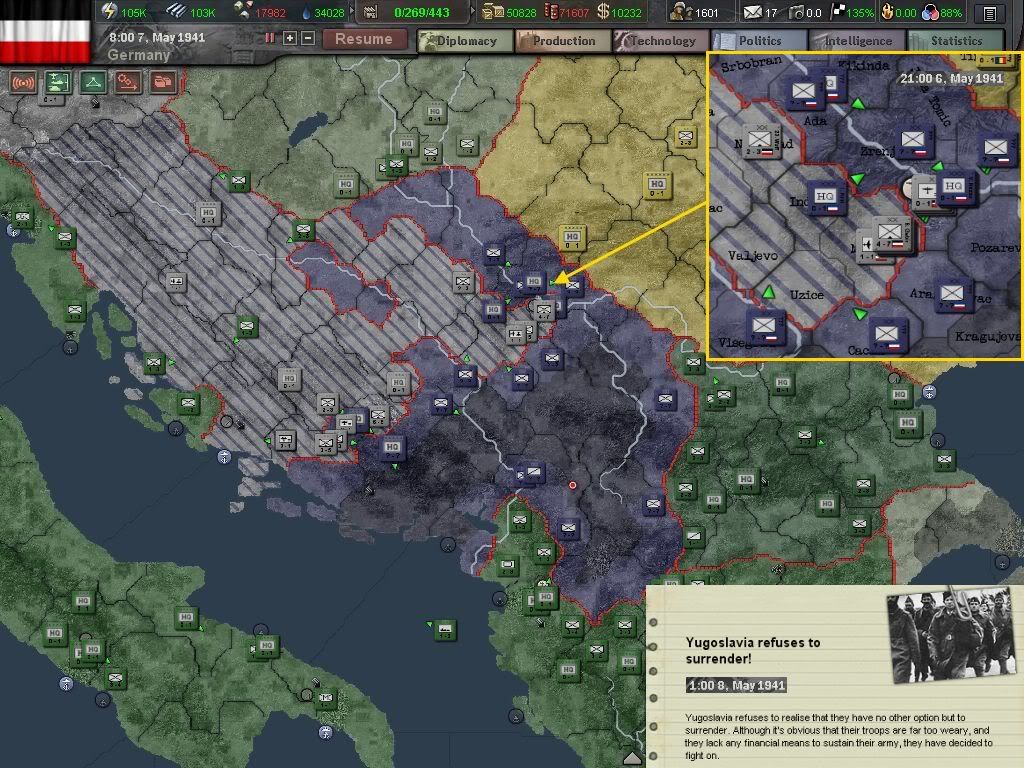Click the manpower value 1601
The height and width of the screenshot is (768, 1024).
[707, 12]
